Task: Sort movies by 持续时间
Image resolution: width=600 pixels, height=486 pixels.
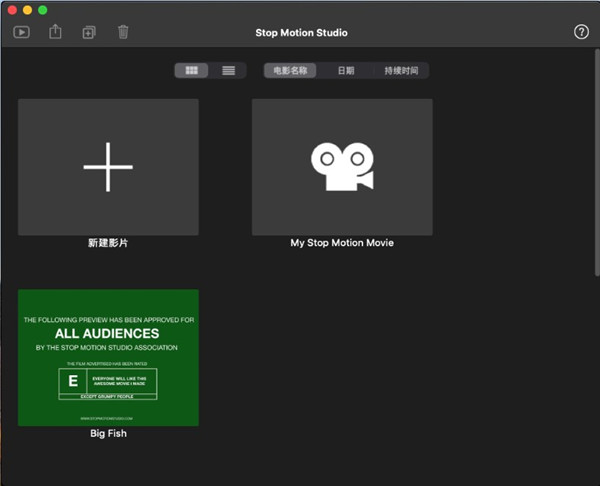Action: [x=400, y=71]
